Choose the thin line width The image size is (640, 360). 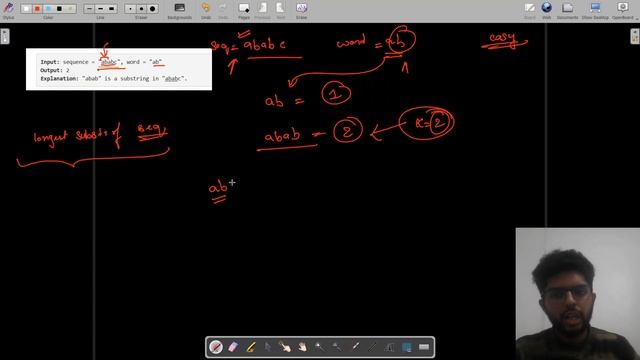click(x=89, y=9)
